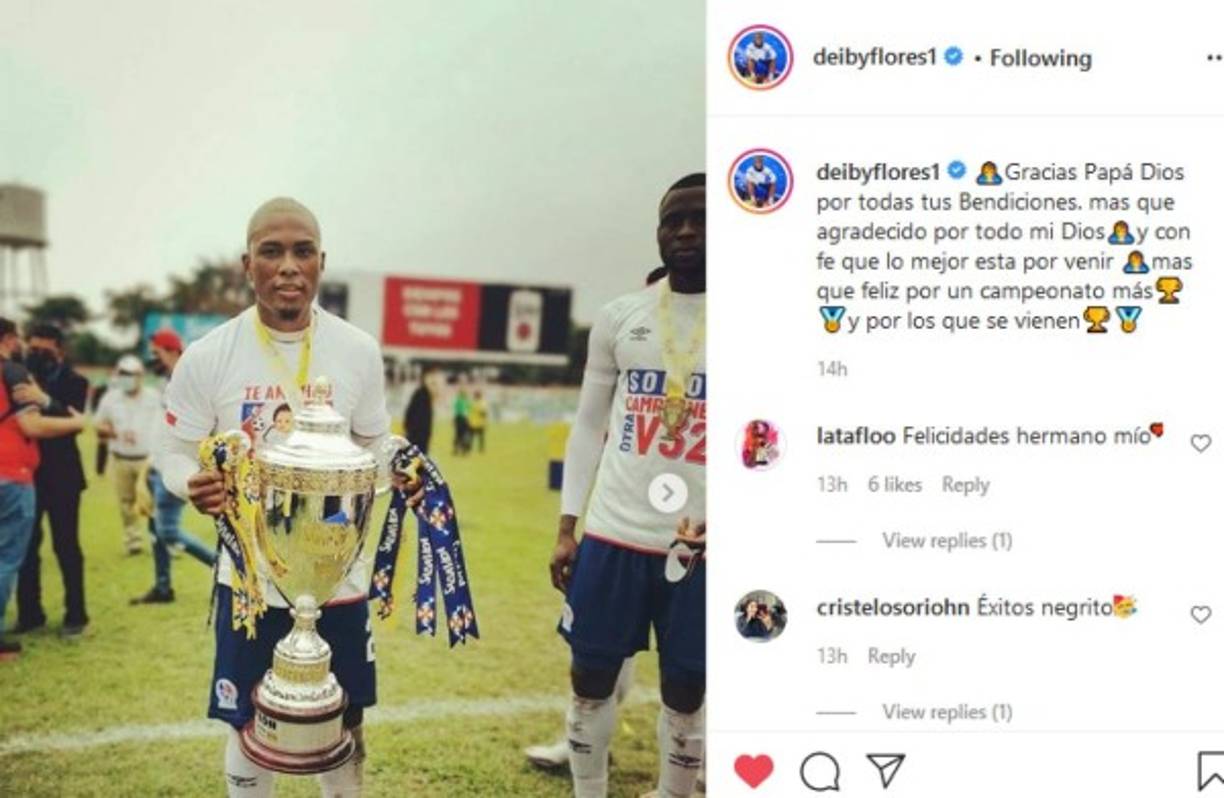Open deibyflores1 profile picture in header
Image resolution: width=1224 pixels, height=798 pixels.
coord(760,57)
